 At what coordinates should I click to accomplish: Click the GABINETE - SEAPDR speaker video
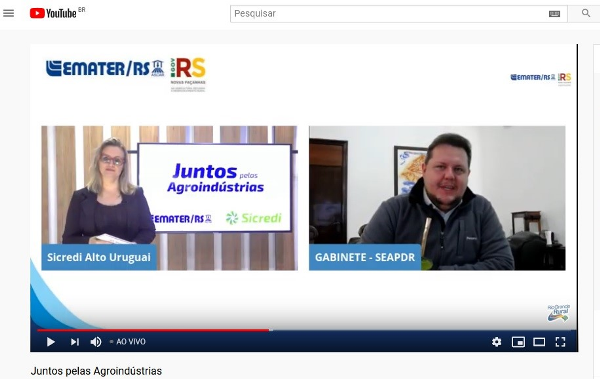(x=437, y=198)
